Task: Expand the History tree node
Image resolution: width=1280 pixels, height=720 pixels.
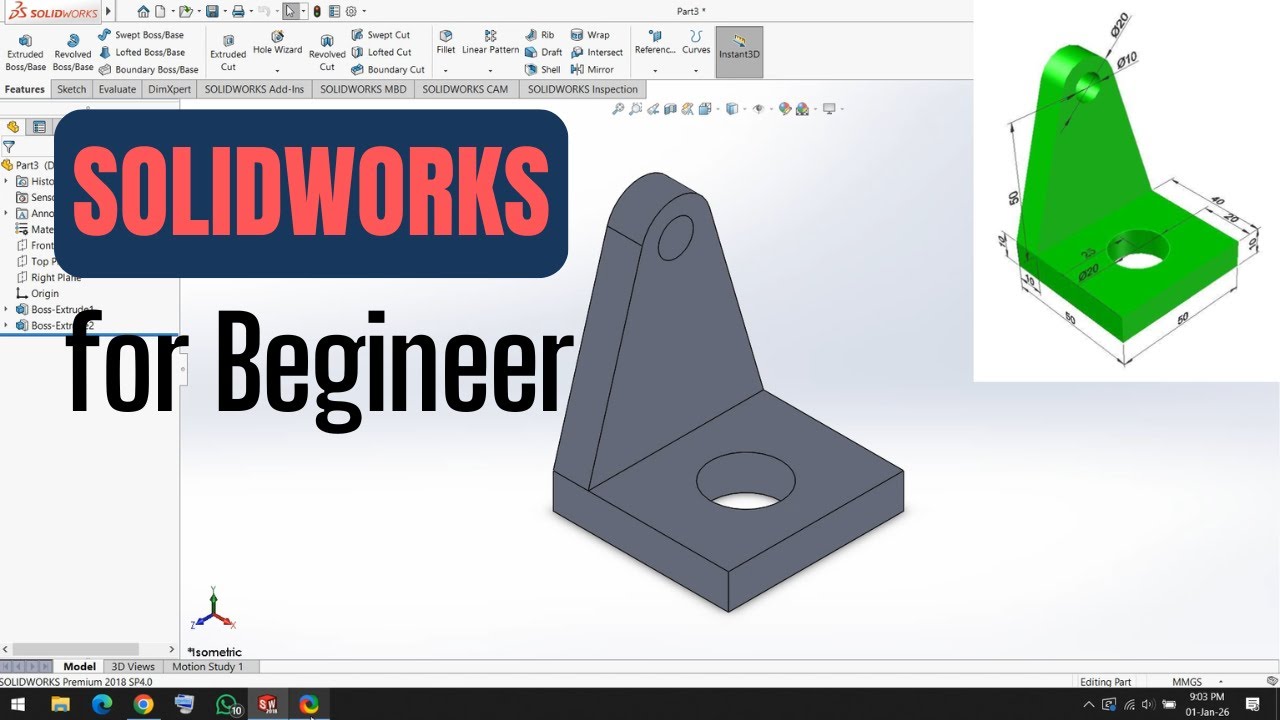Action: pyautogui.click(x=7, y=182)
